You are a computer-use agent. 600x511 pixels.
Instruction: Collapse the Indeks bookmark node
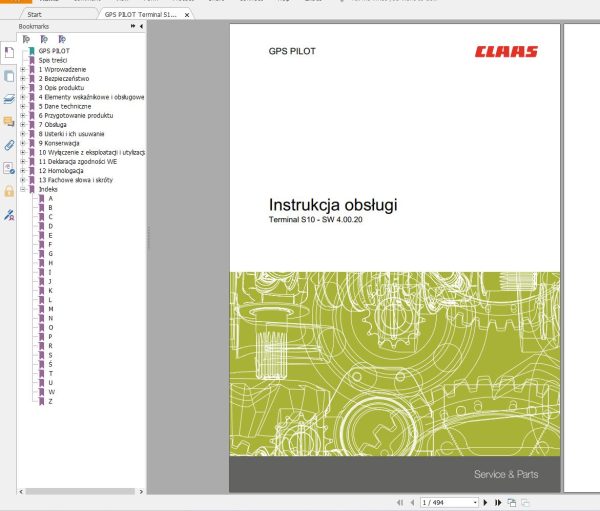[23, 189]
